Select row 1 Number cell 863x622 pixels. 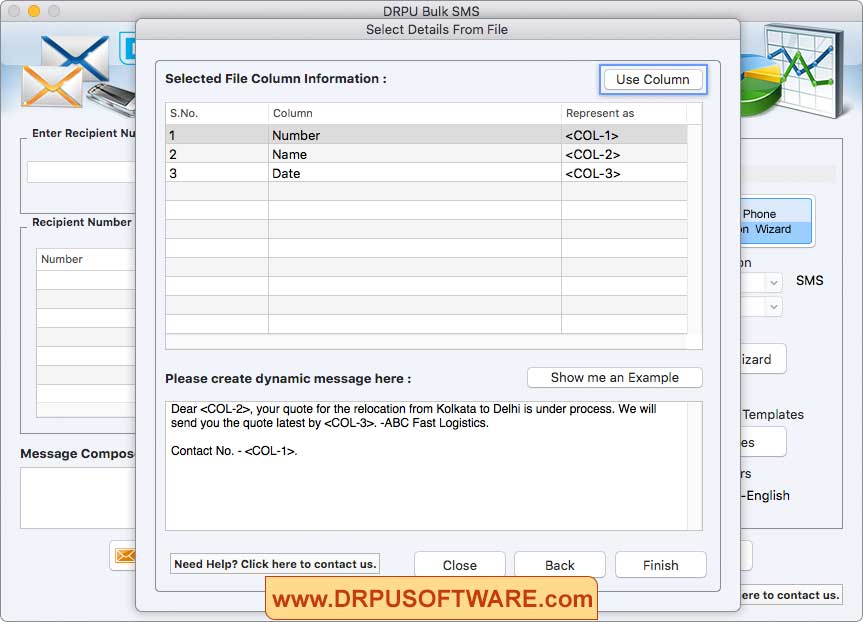(x=414, y=135)
